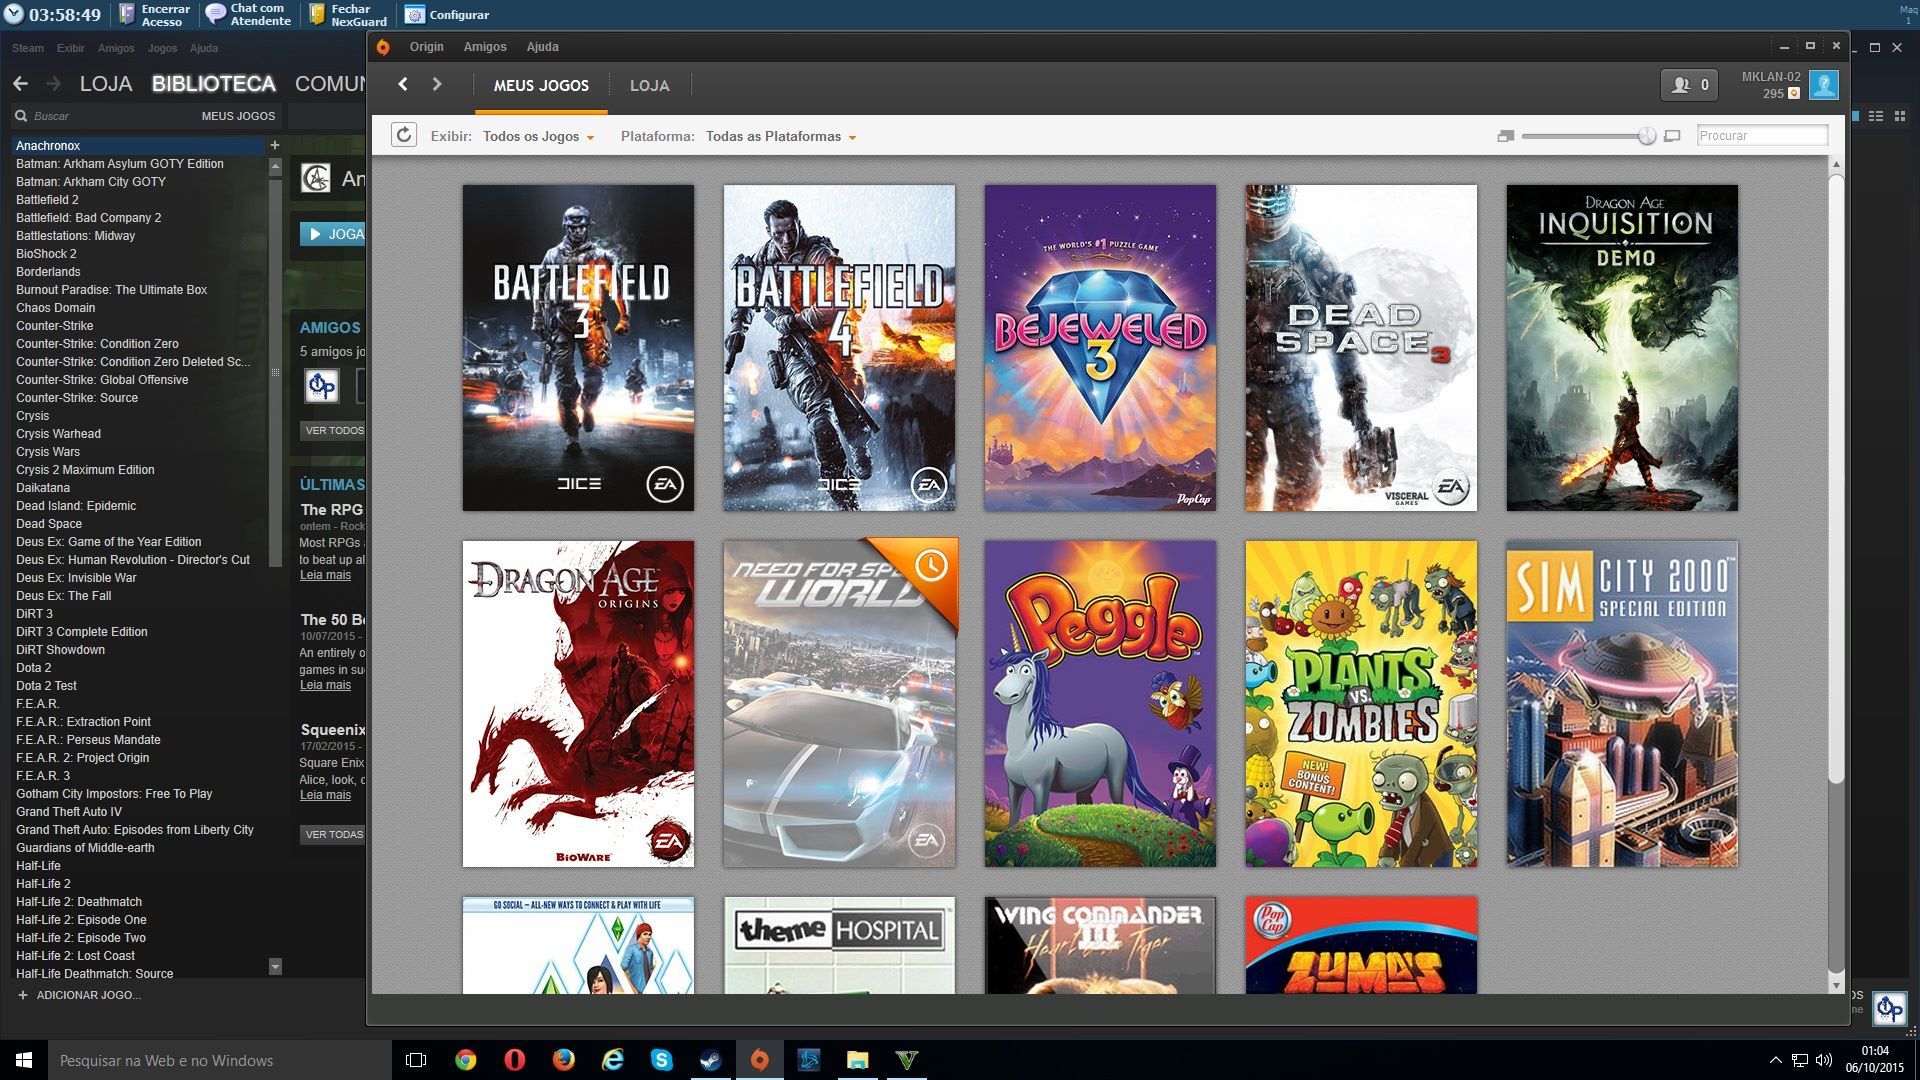Select Anachronox in Steam list
Viewport: 1920px width, 1080px height.
click(140, 145)
